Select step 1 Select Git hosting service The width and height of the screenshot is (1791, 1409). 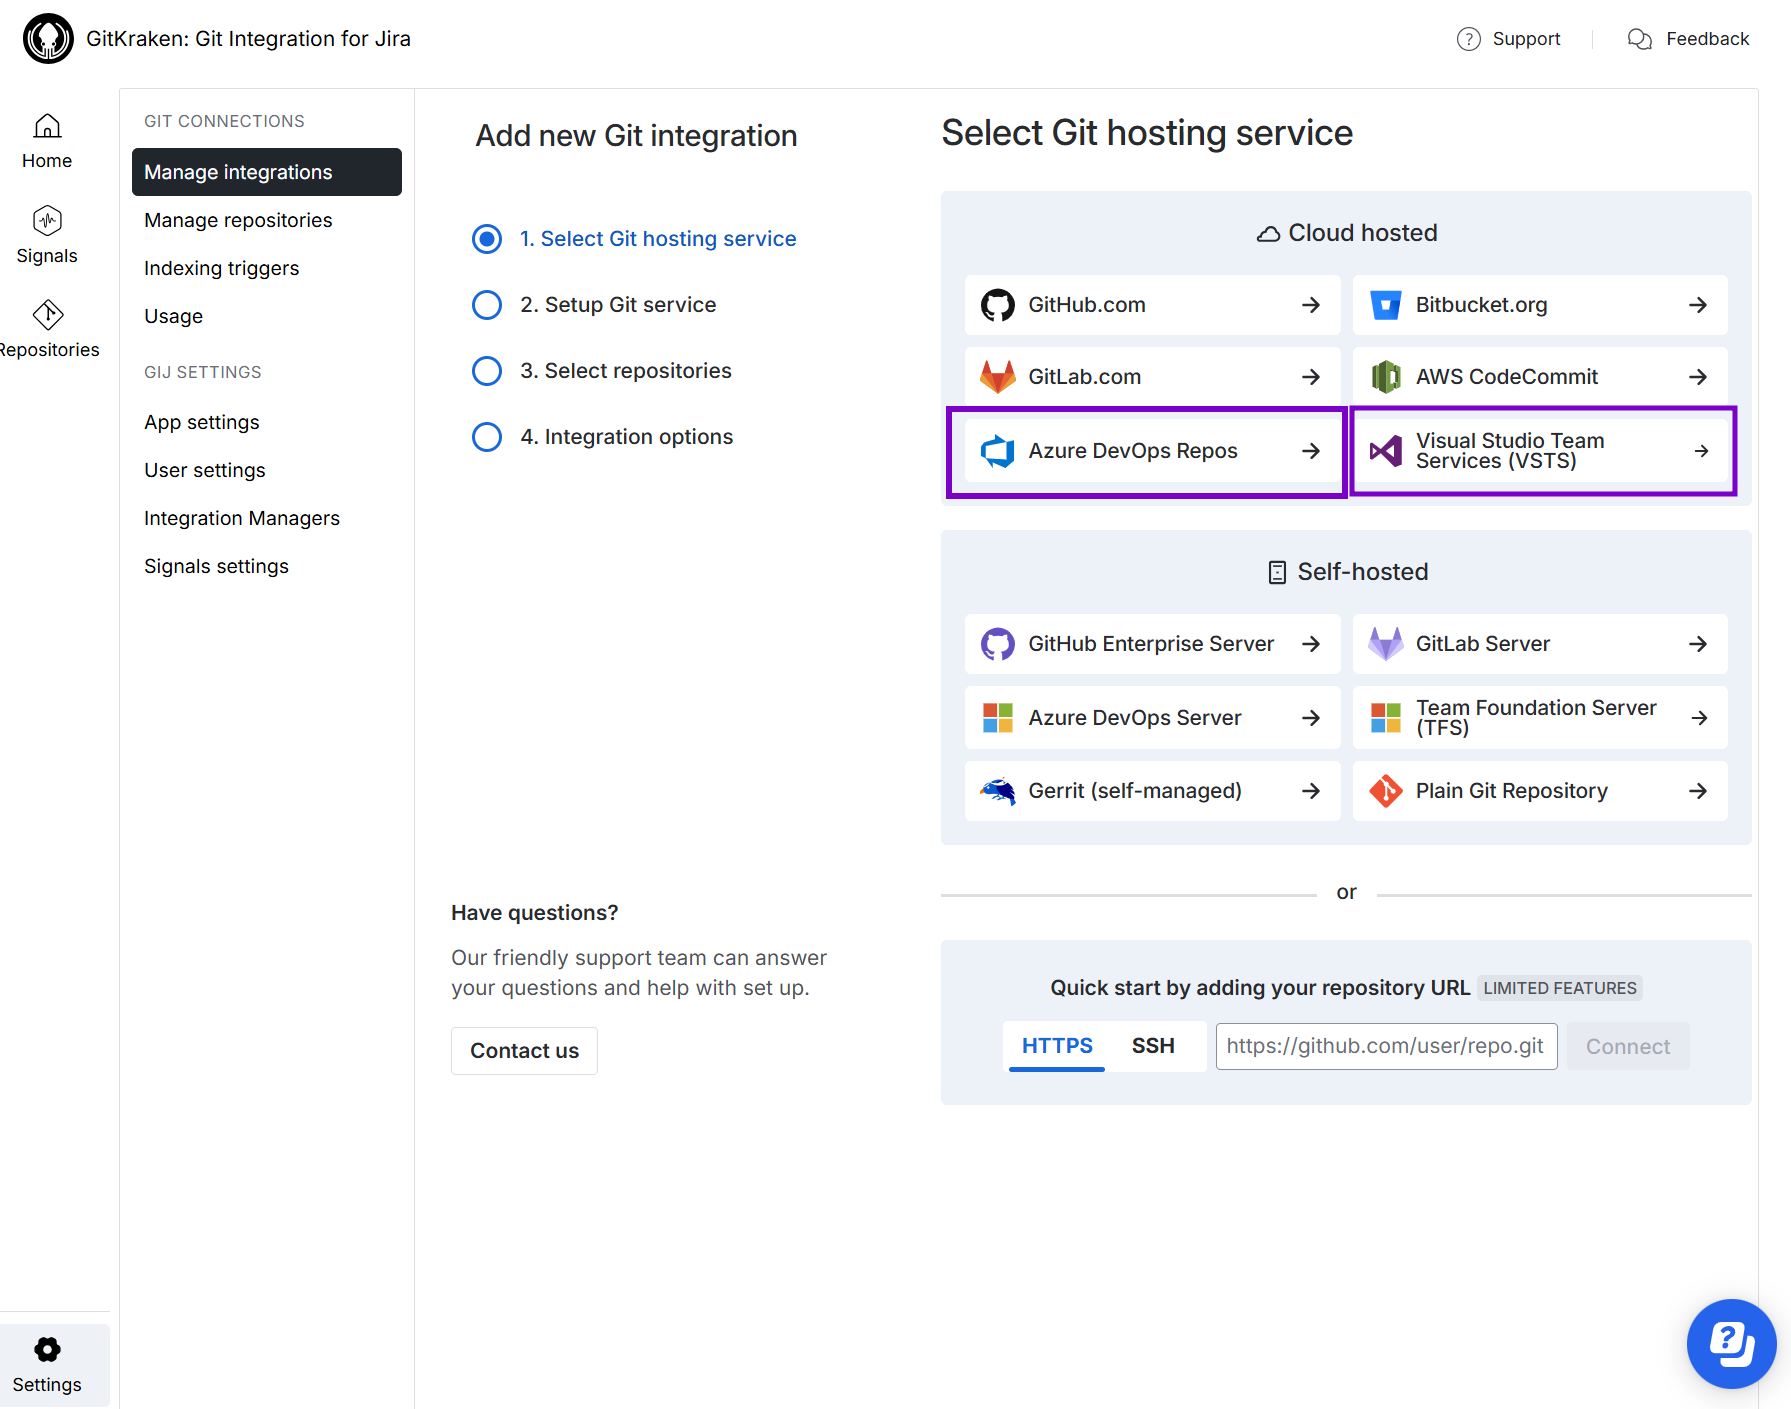pos(487,239)
